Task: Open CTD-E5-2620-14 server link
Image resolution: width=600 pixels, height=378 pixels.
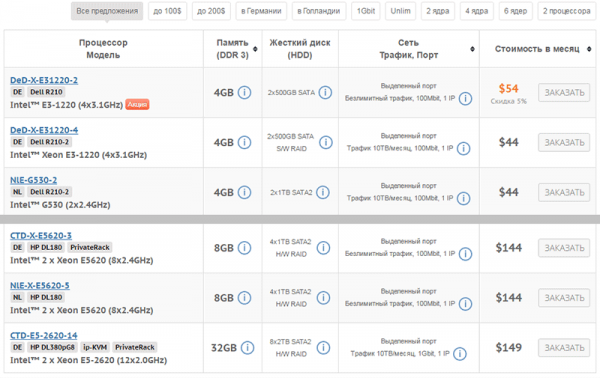Action: [x=44, y=335]
